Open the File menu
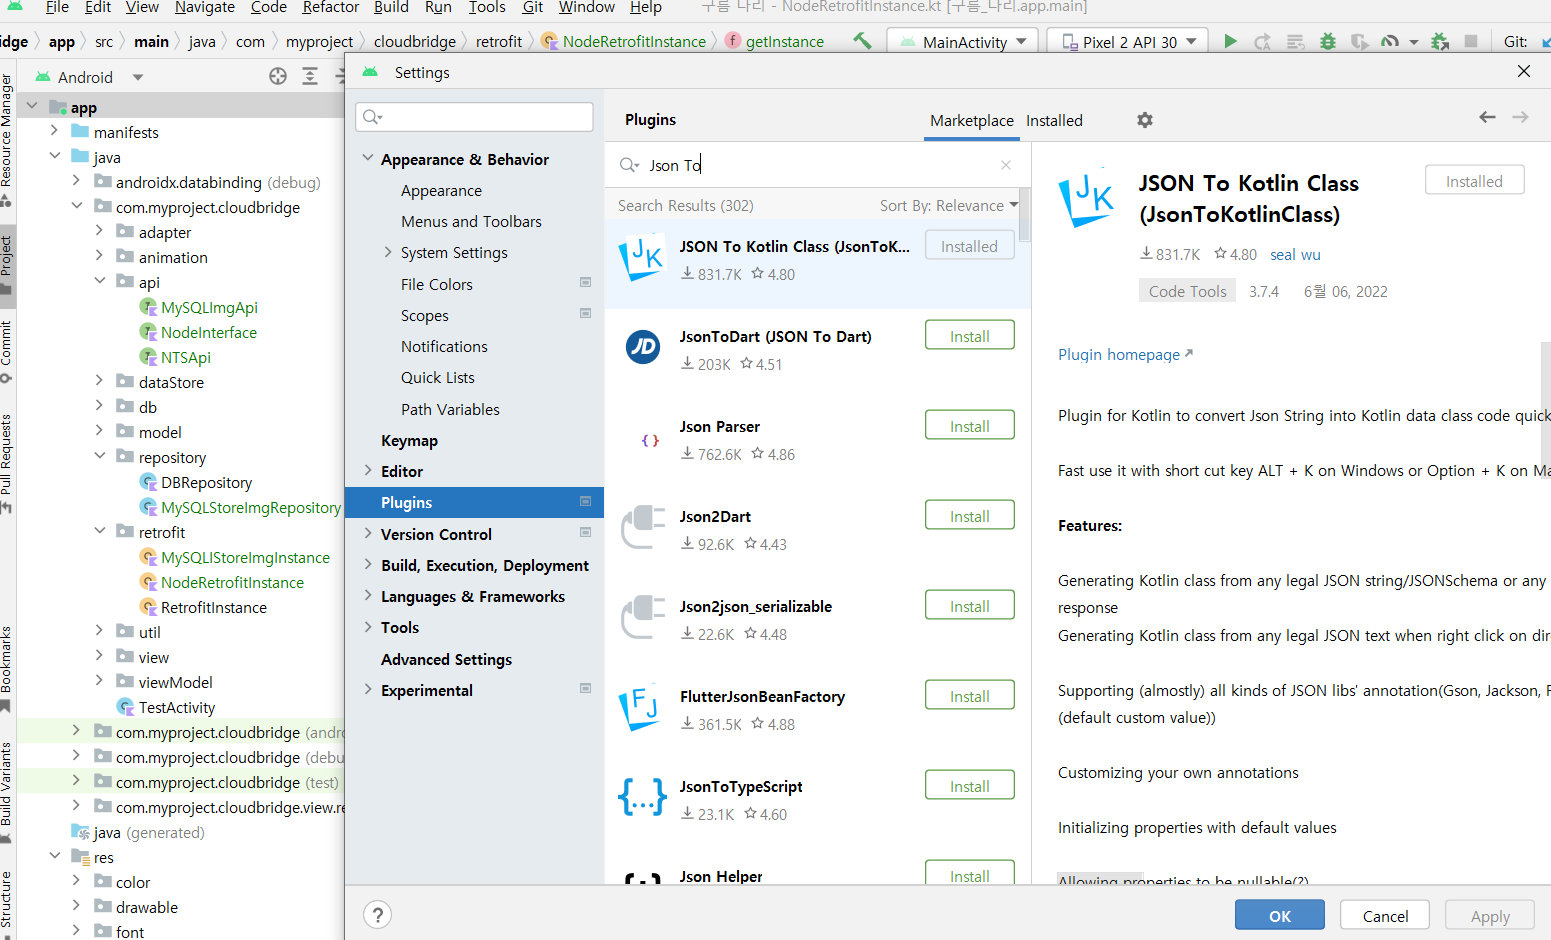Screen dimensions: 1551x940 tap(57, 8)
